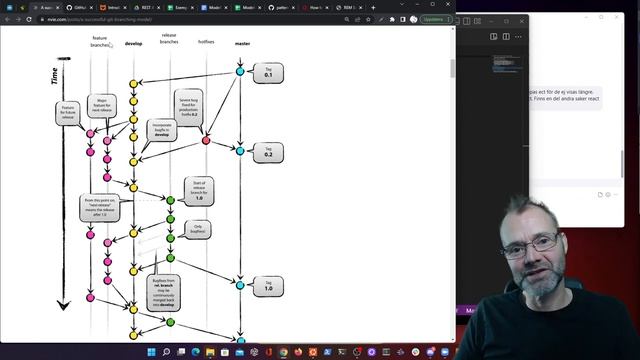Open the tab search chevron in Chrome
640x360 pixels.
pyautogui.click(x=402, y=4)
